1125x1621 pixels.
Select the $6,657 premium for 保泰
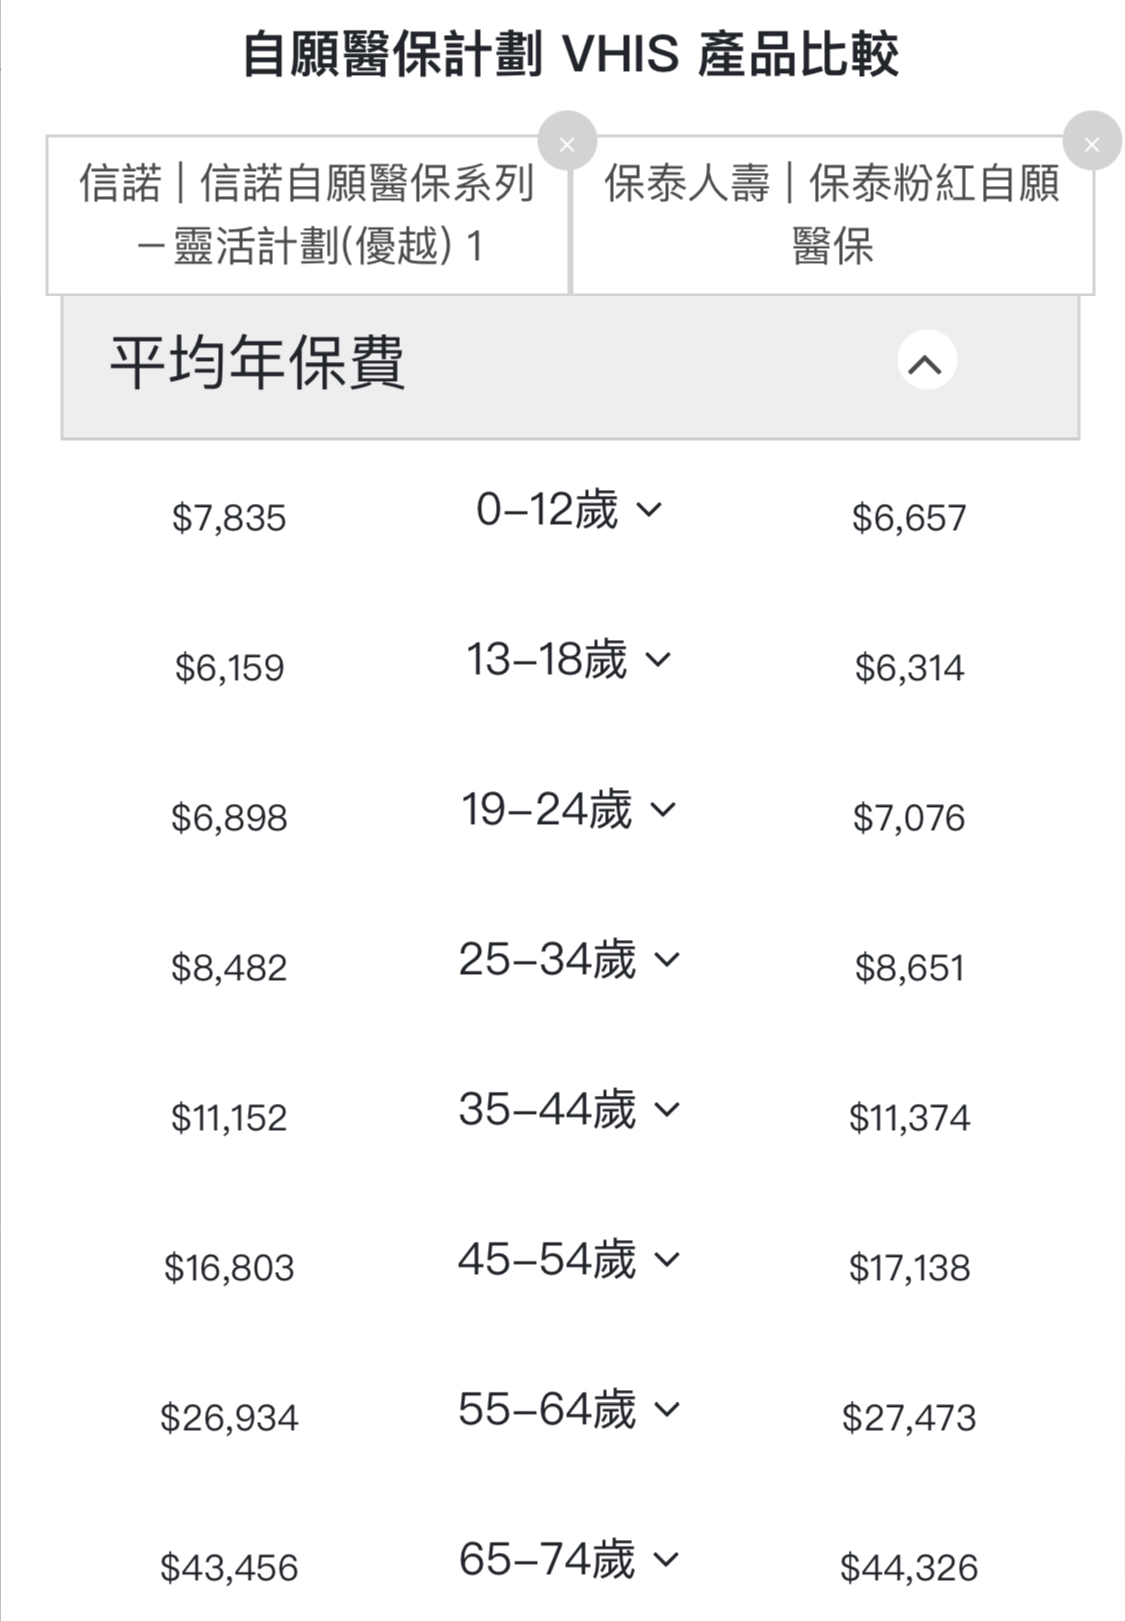pos(909,518)
